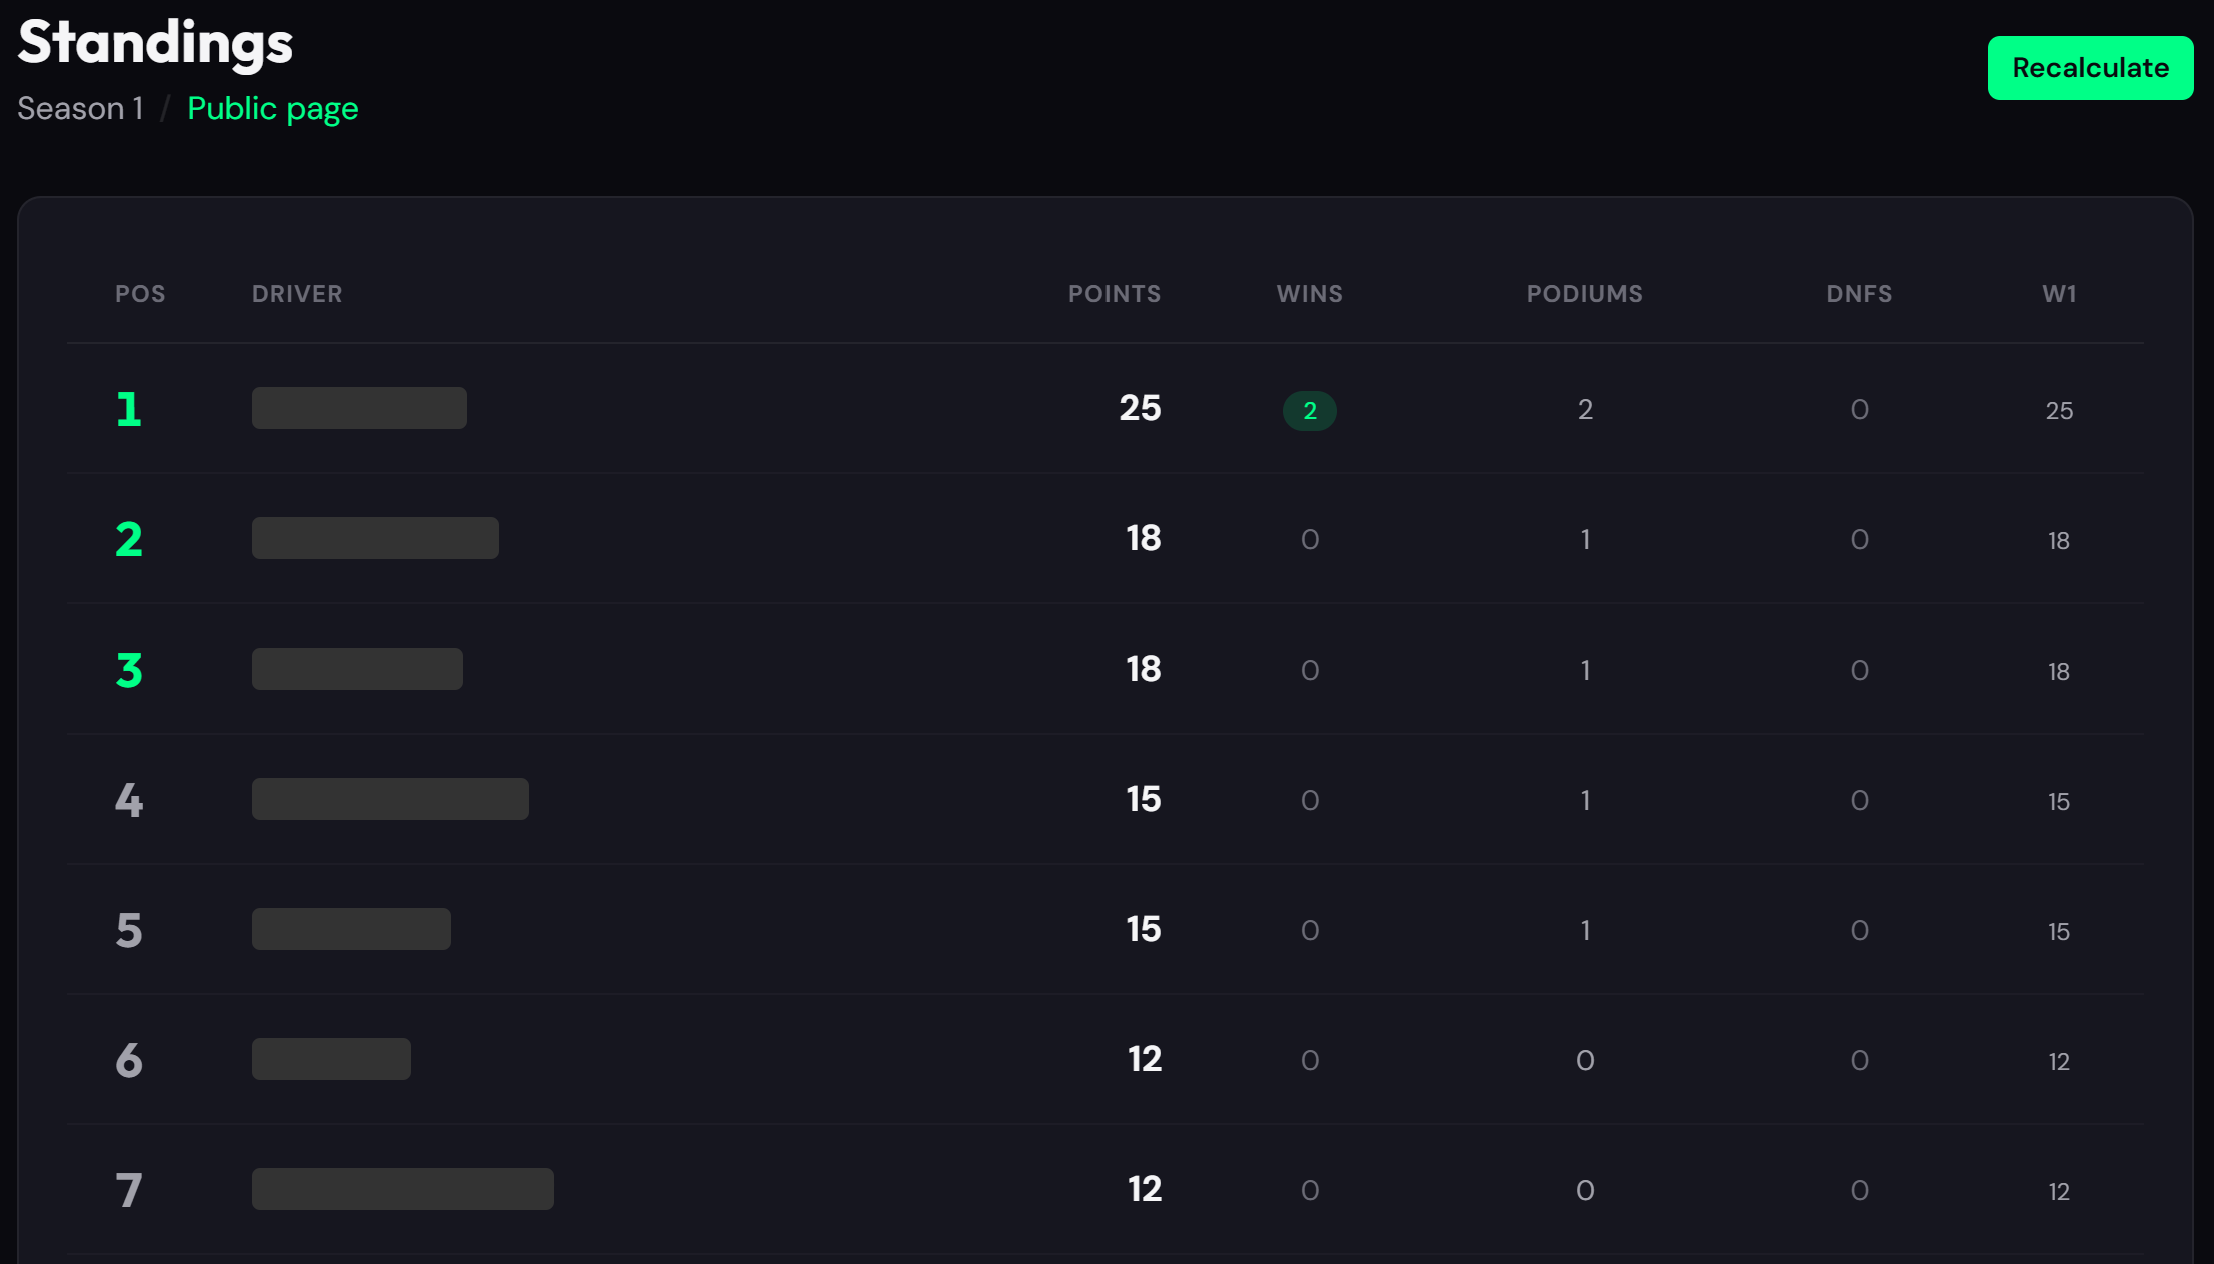
Task: Click the Standings page heading
Action: 155,43
